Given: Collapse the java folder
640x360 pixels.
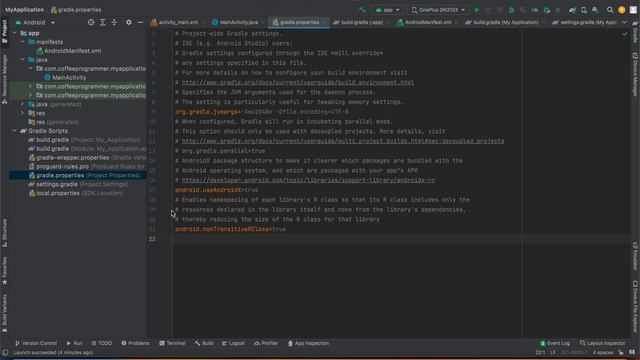Looking at the screenshot, I should coord(23,60).
